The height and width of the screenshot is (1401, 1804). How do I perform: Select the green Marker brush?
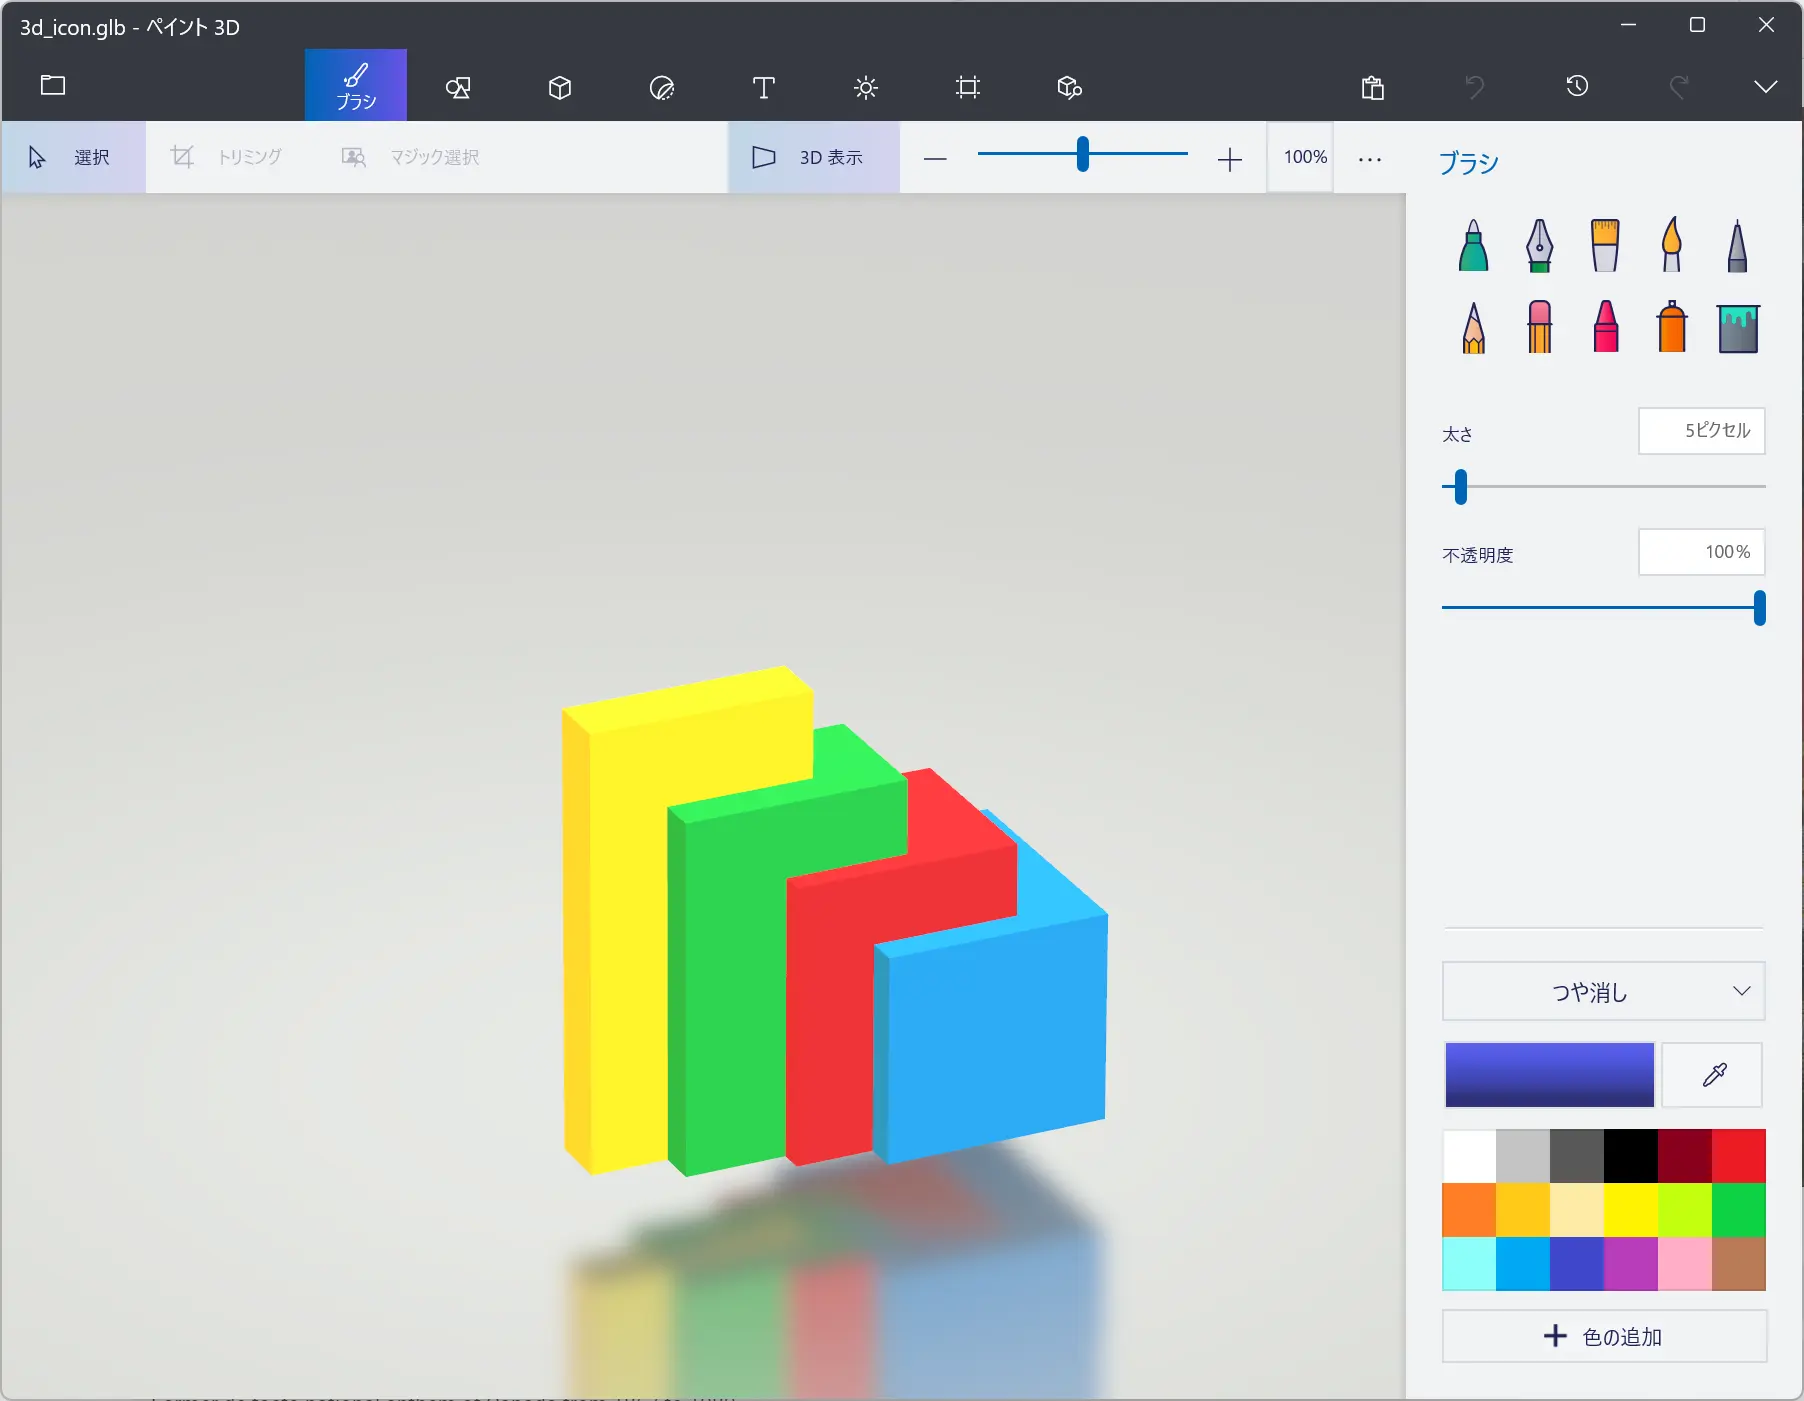[1474, 246]
